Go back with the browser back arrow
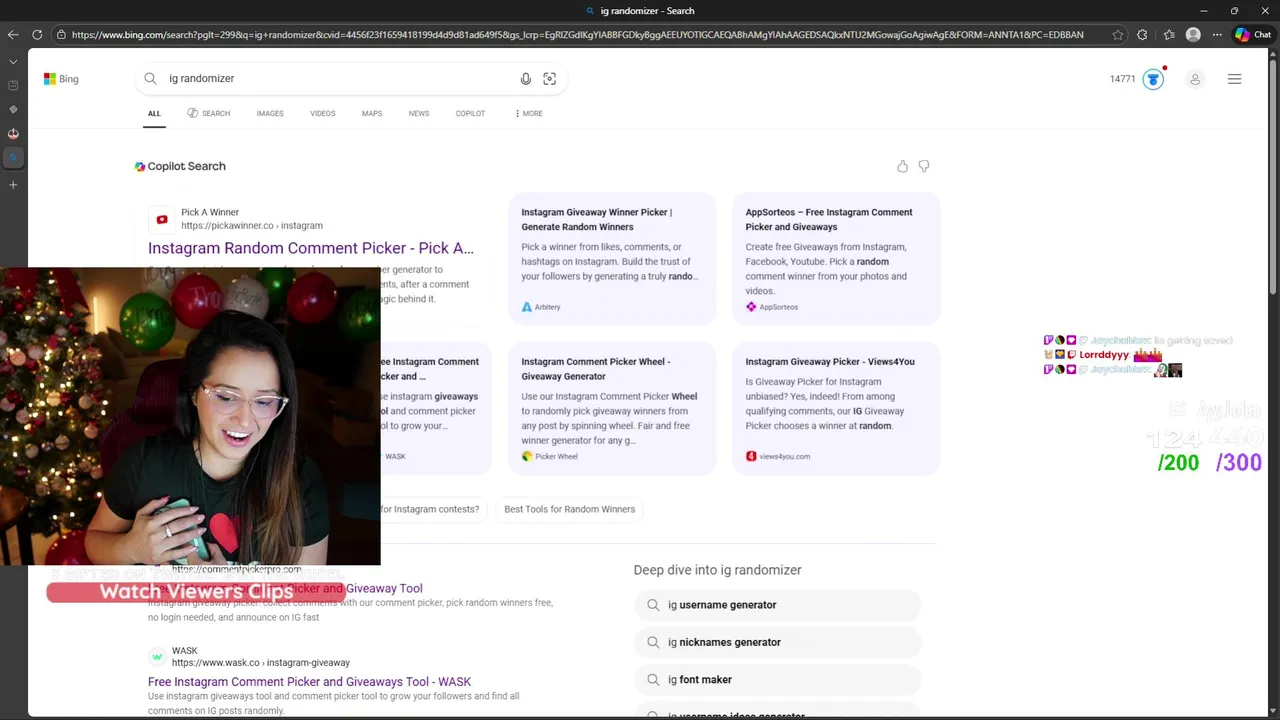 tap(13, 35)
